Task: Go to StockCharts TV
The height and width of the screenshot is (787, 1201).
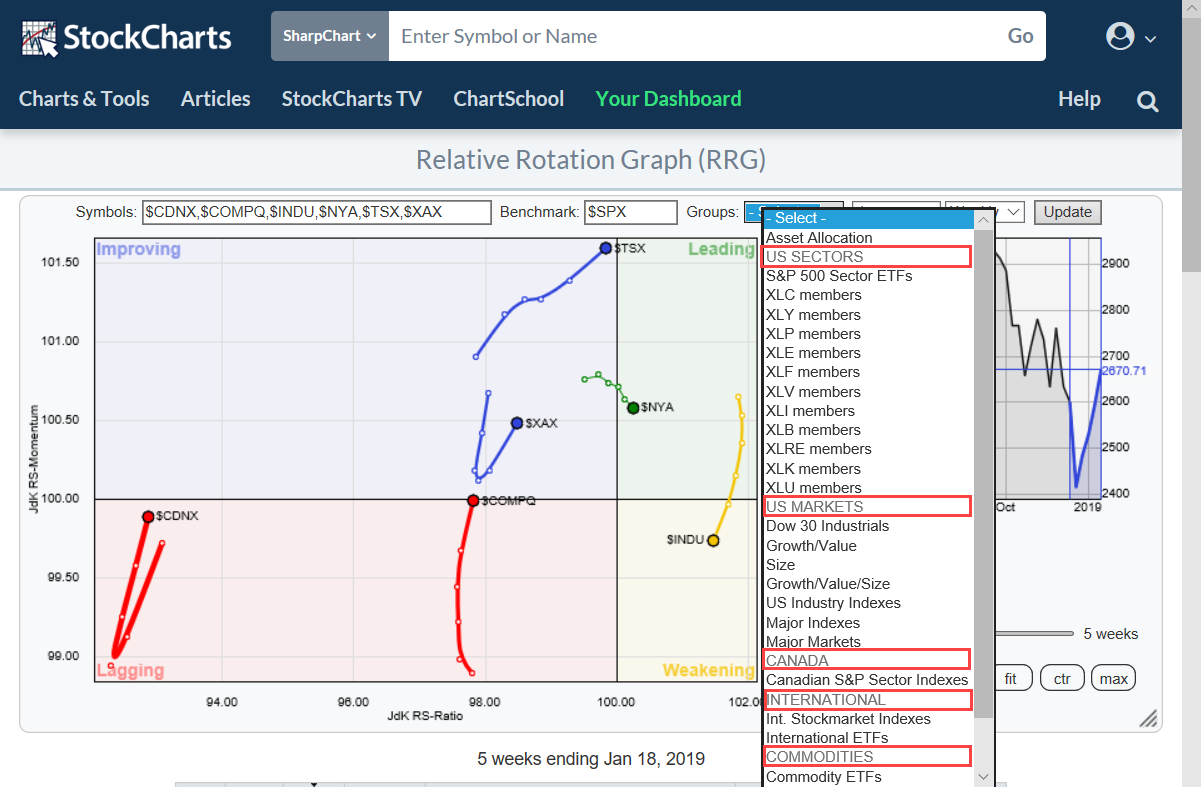Action: [352, 99]
